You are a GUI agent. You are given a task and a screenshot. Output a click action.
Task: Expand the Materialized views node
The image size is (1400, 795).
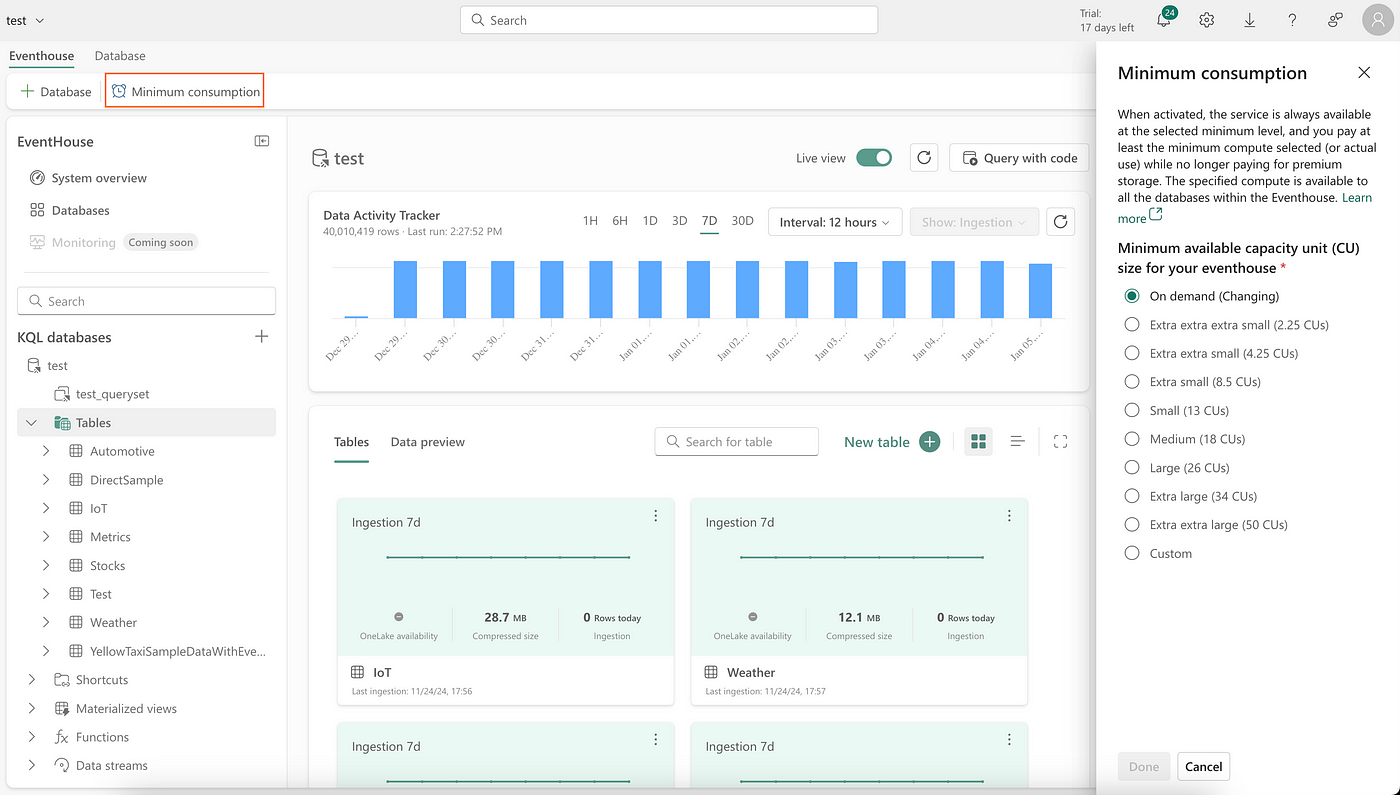click(31, 708)
